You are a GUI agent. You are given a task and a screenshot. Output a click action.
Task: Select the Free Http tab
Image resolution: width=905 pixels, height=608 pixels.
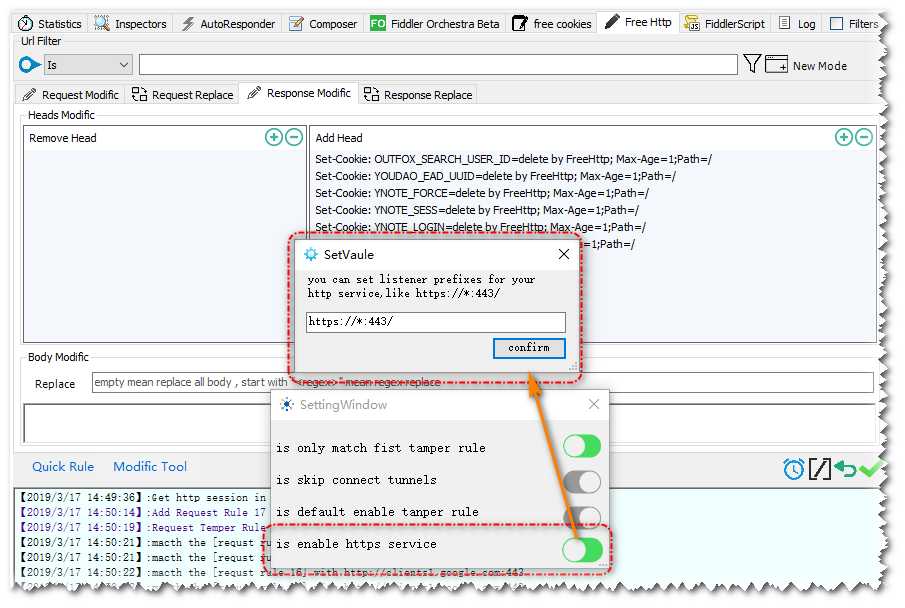[638, 23]
